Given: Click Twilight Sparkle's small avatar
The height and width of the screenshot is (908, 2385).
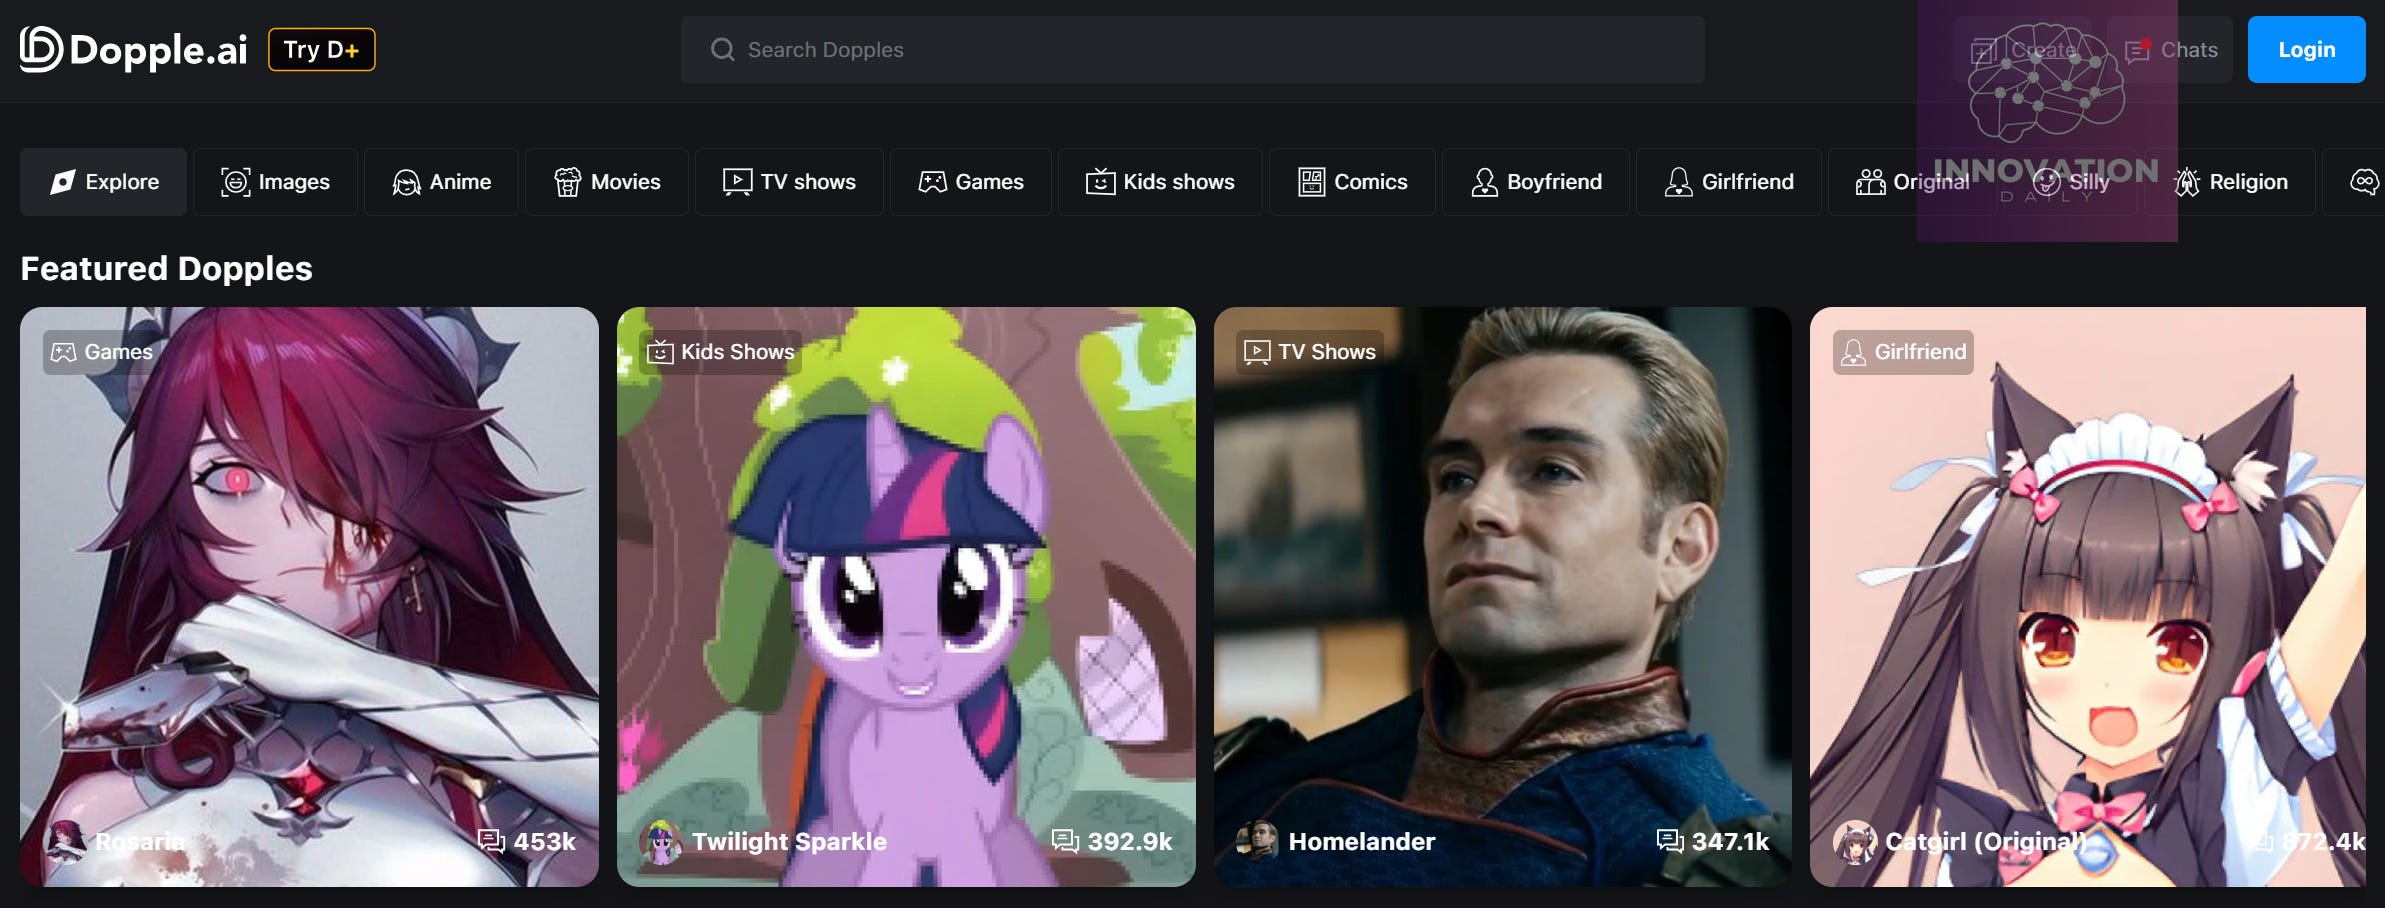Looking at the screenshot, I should tap(661, 842).
